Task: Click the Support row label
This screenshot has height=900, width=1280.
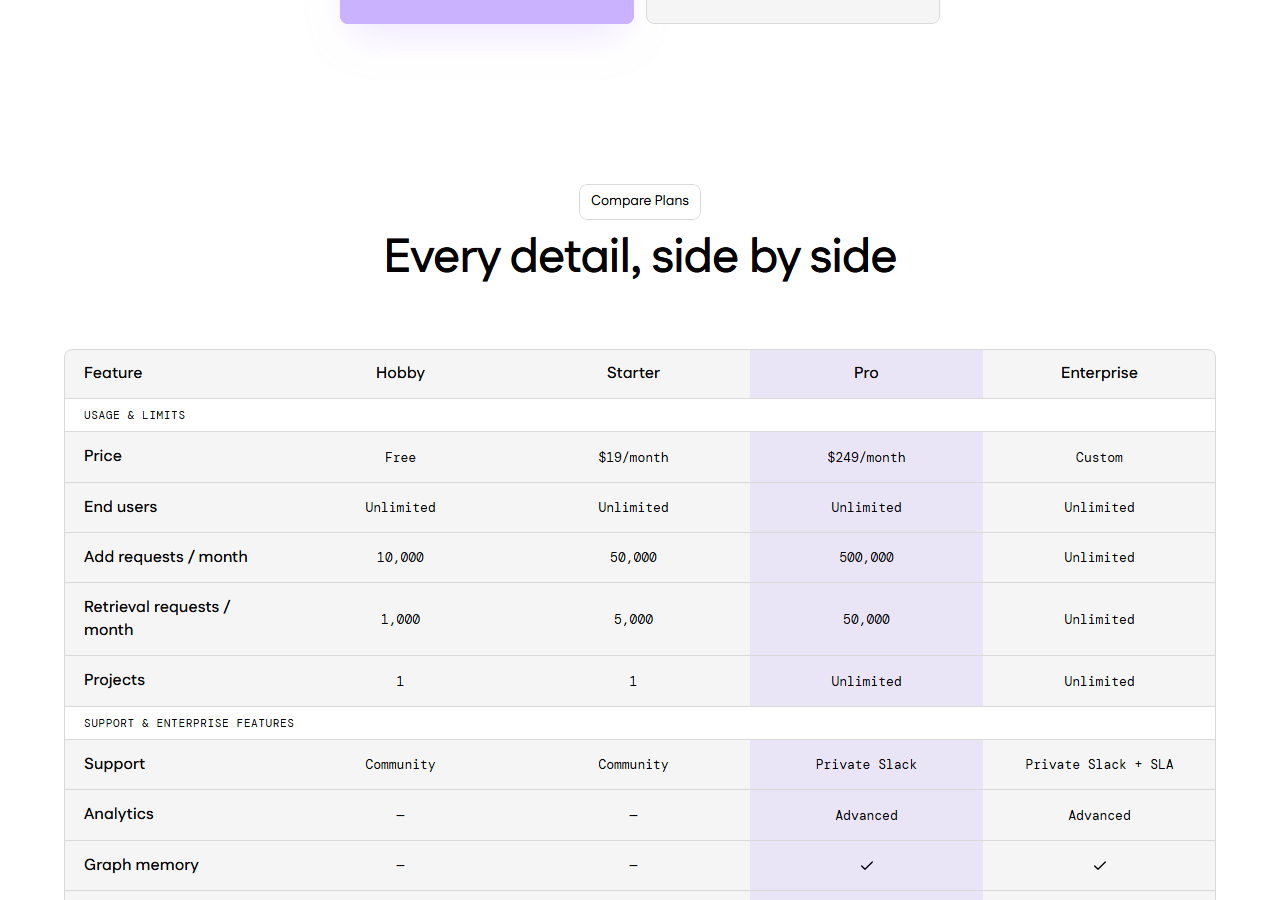Action: click(114, 764)
